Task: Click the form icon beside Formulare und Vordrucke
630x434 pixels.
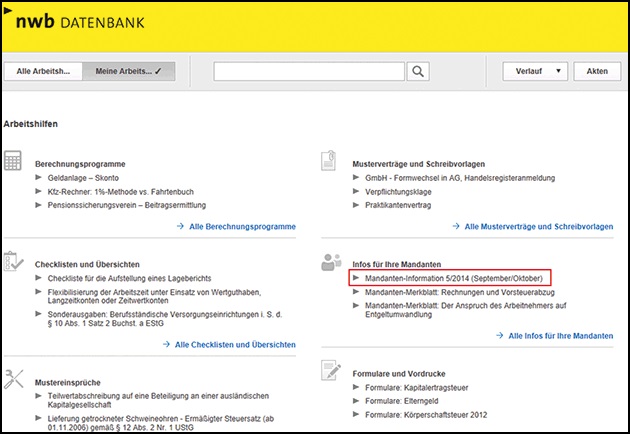Action: pos(329,371)
